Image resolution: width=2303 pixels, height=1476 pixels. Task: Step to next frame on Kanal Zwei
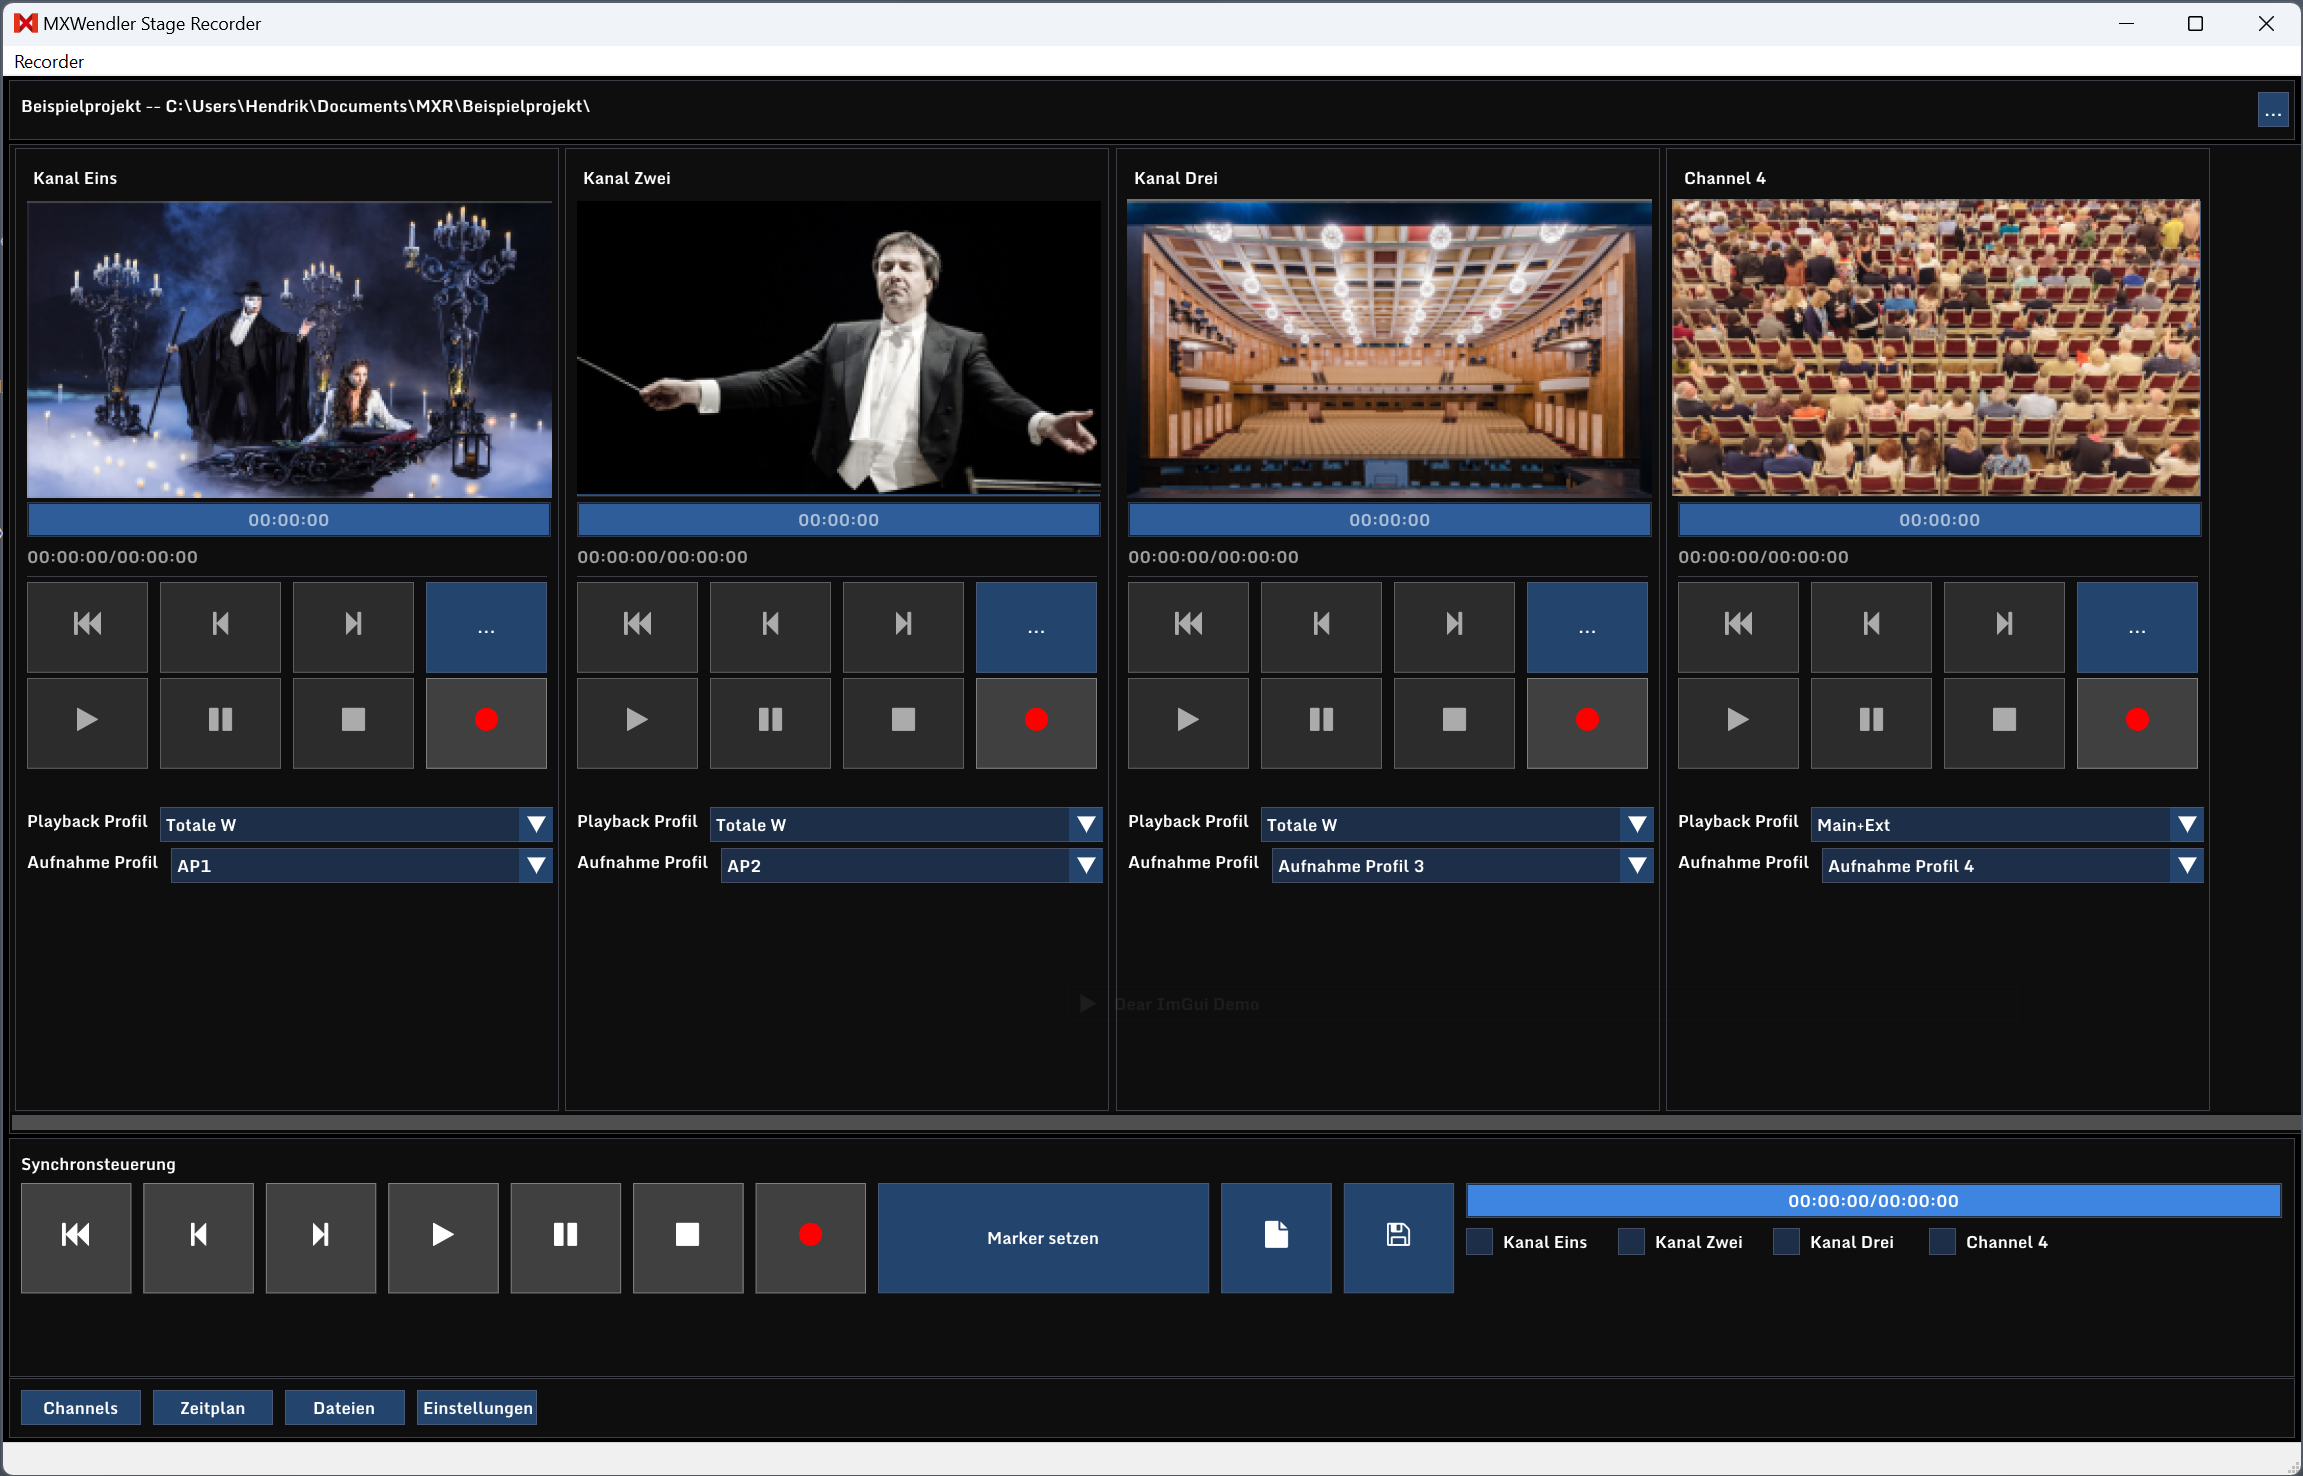point(902,624)
